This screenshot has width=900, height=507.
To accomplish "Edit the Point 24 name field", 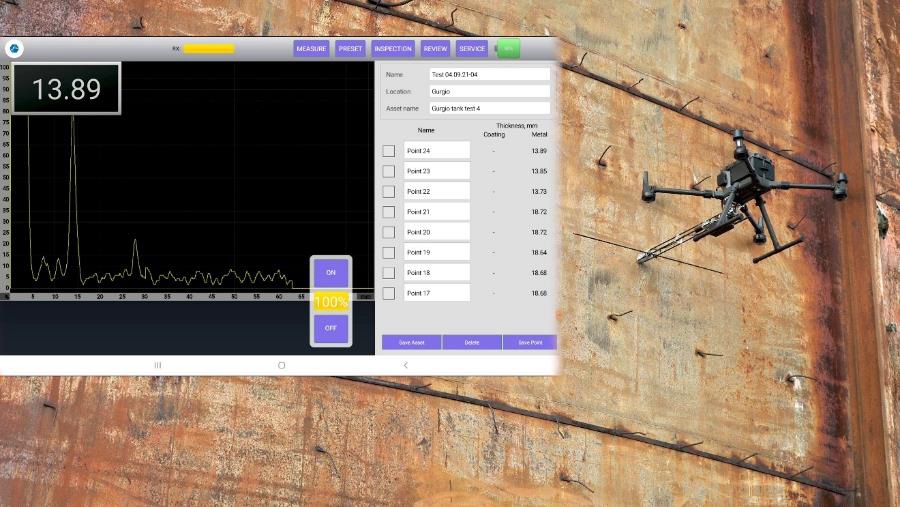I will [437, 150].
